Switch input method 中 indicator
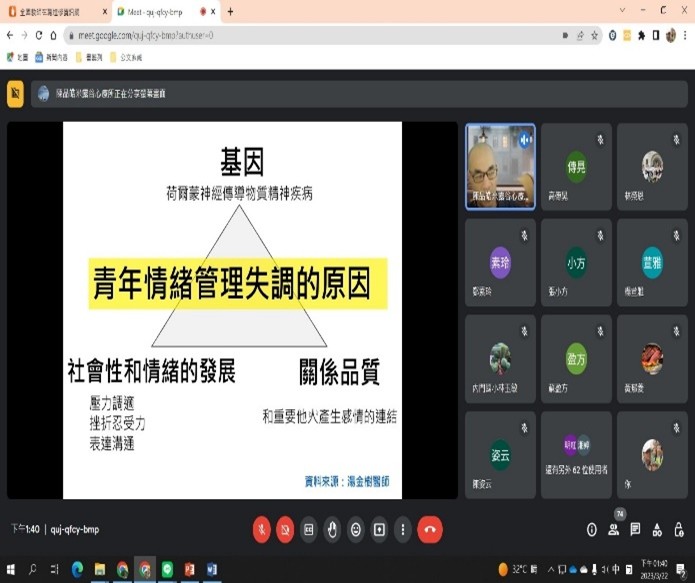Image resolution: width=695 pixels, height=583 pixels. (x=616, y=569)
